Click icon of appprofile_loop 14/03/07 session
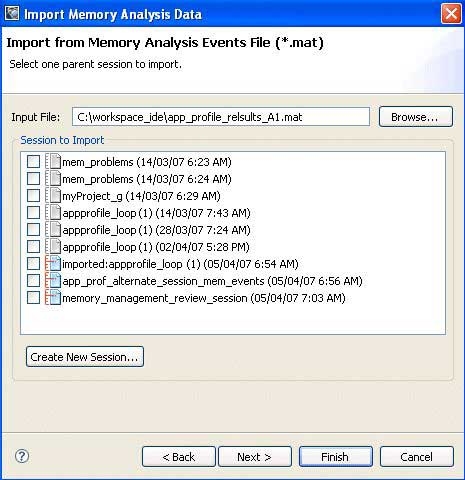 tap(53, 212)
